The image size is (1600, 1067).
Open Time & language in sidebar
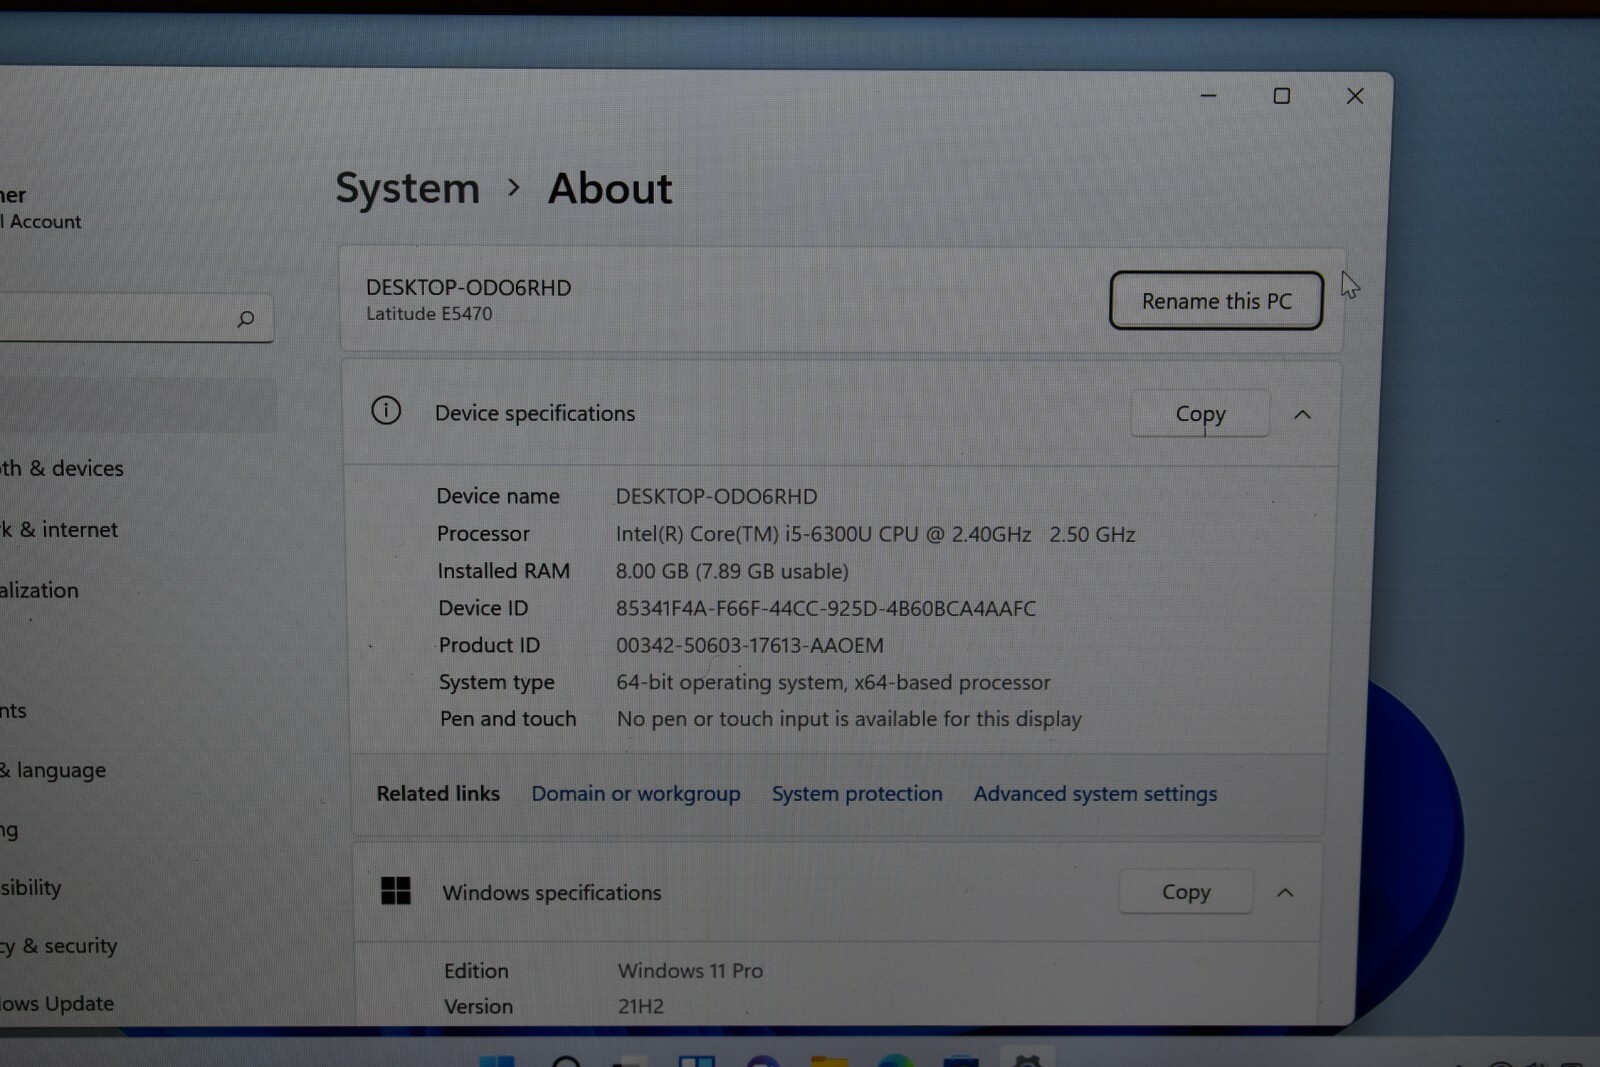coord(53,770)
